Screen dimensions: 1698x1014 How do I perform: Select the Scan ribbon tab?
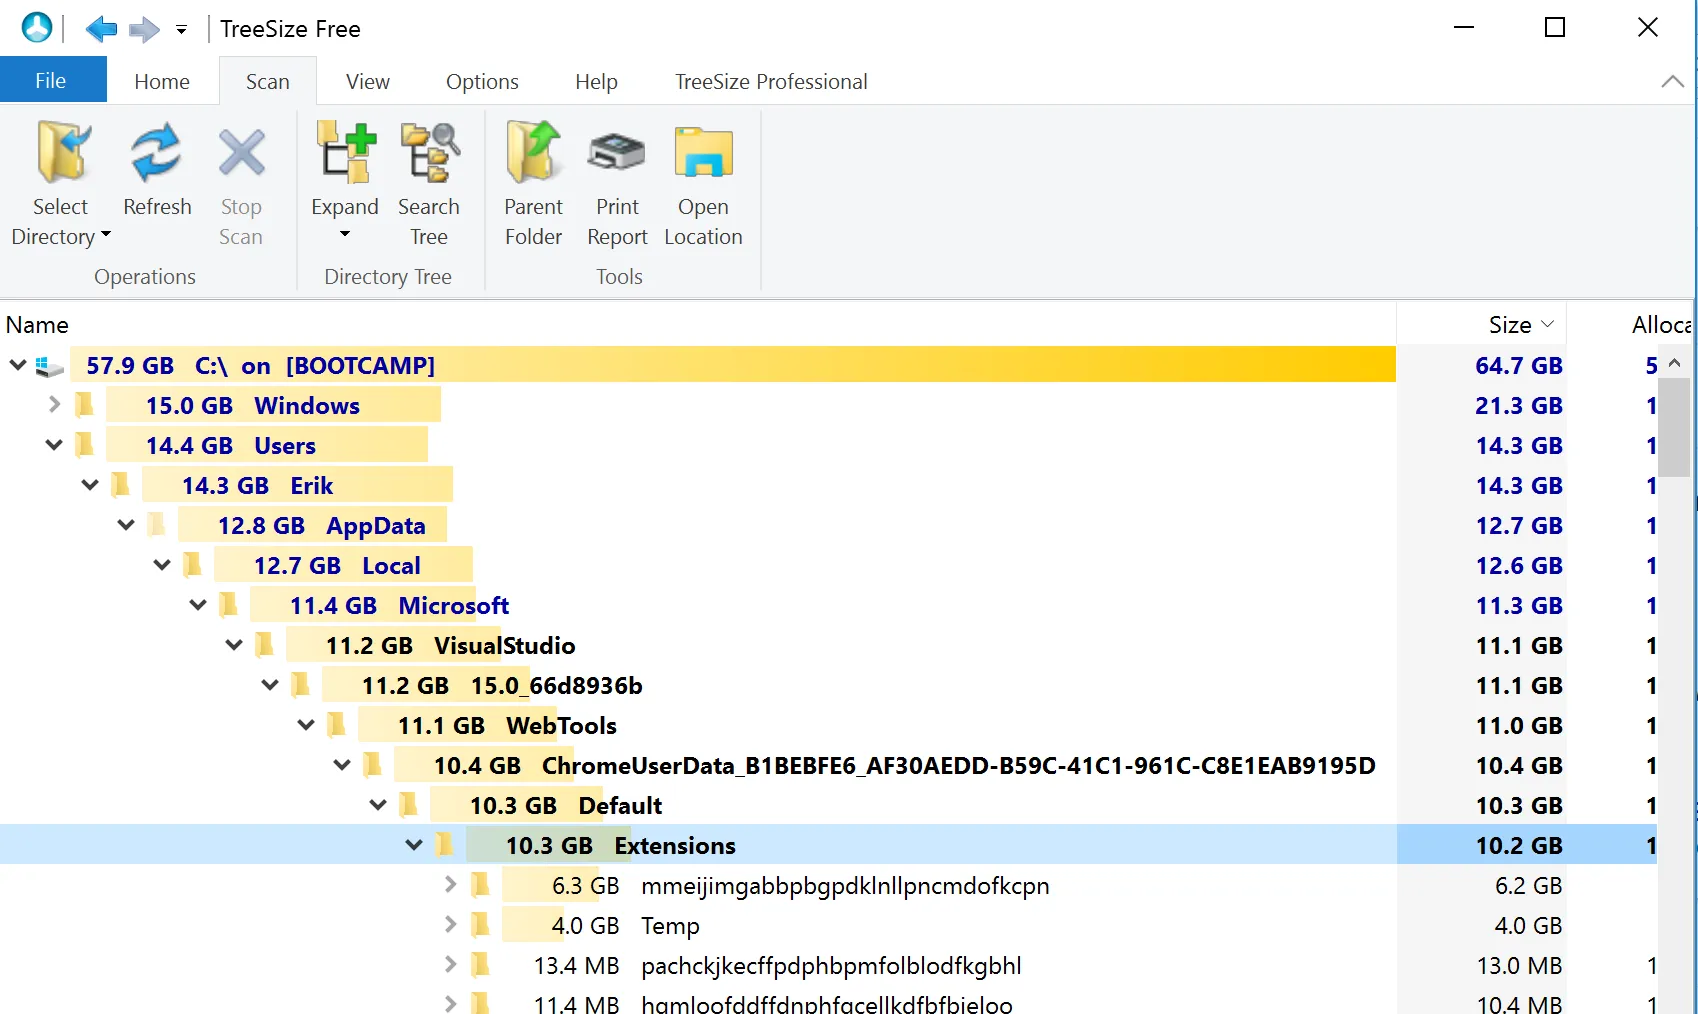[x=268, y=81]
